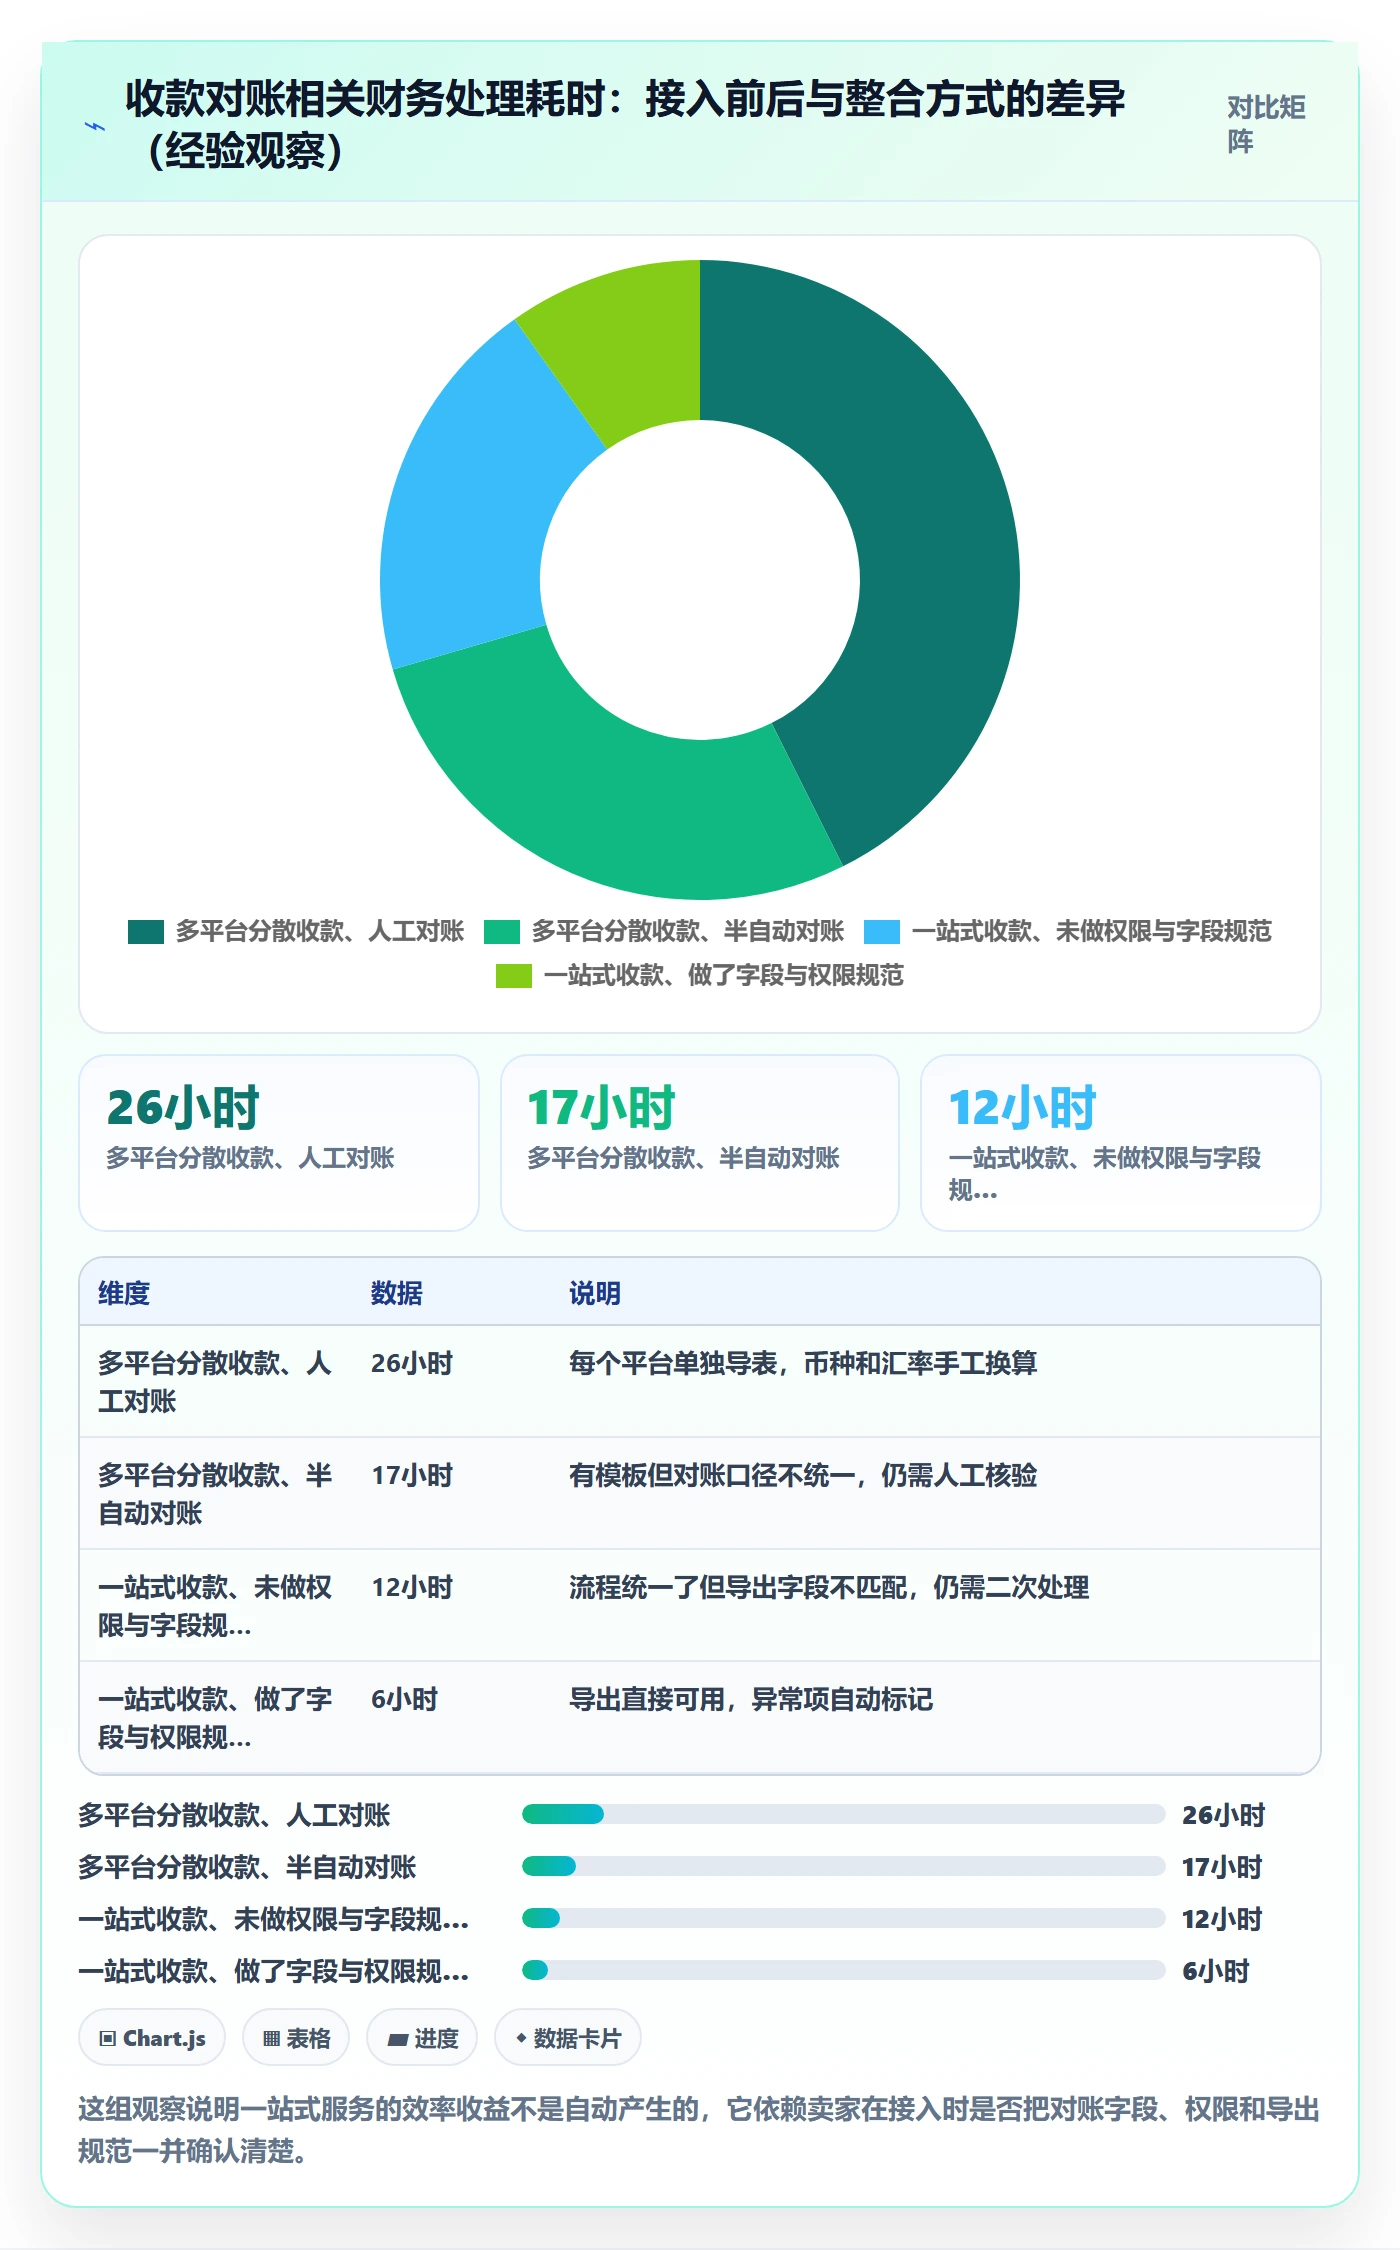Click the 表格 chip

click(x=296, y=2037)
